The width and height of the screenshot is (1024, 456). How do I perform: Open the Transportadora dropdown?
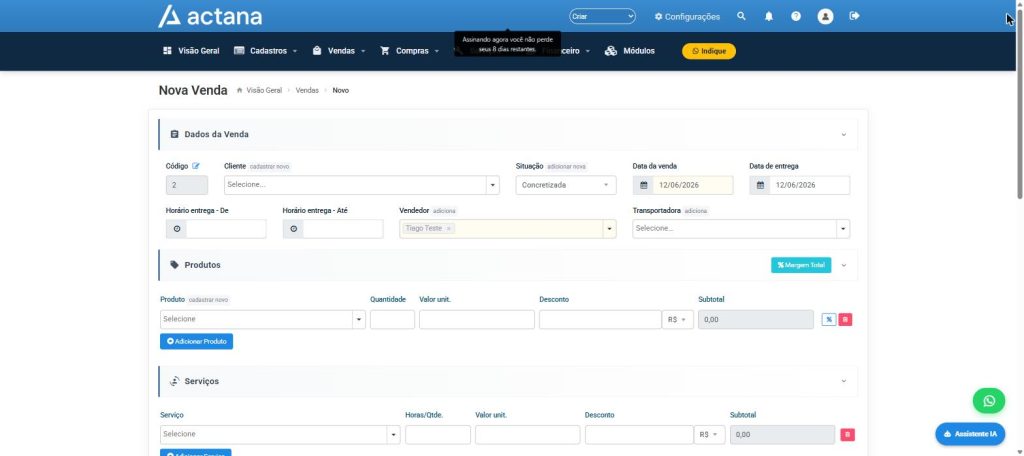coord(741,229)
